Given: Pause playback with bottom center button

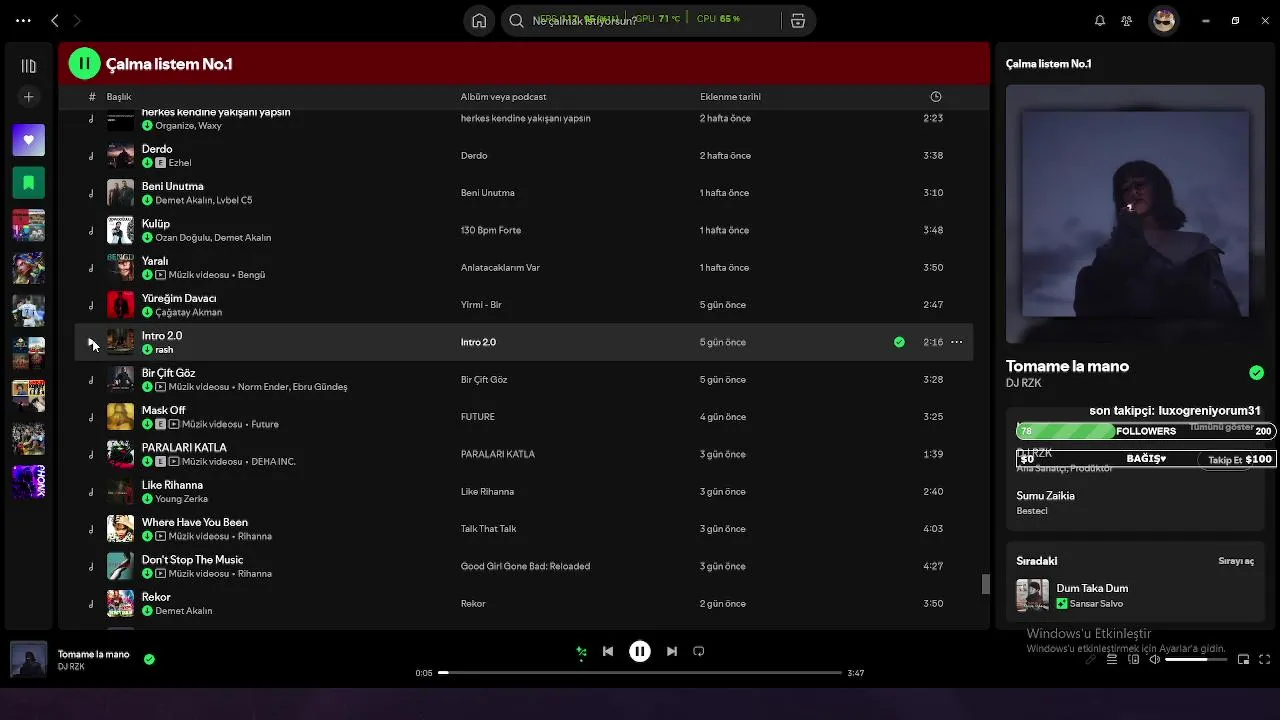Looking at the screenshot, I should tap(640, 651).
